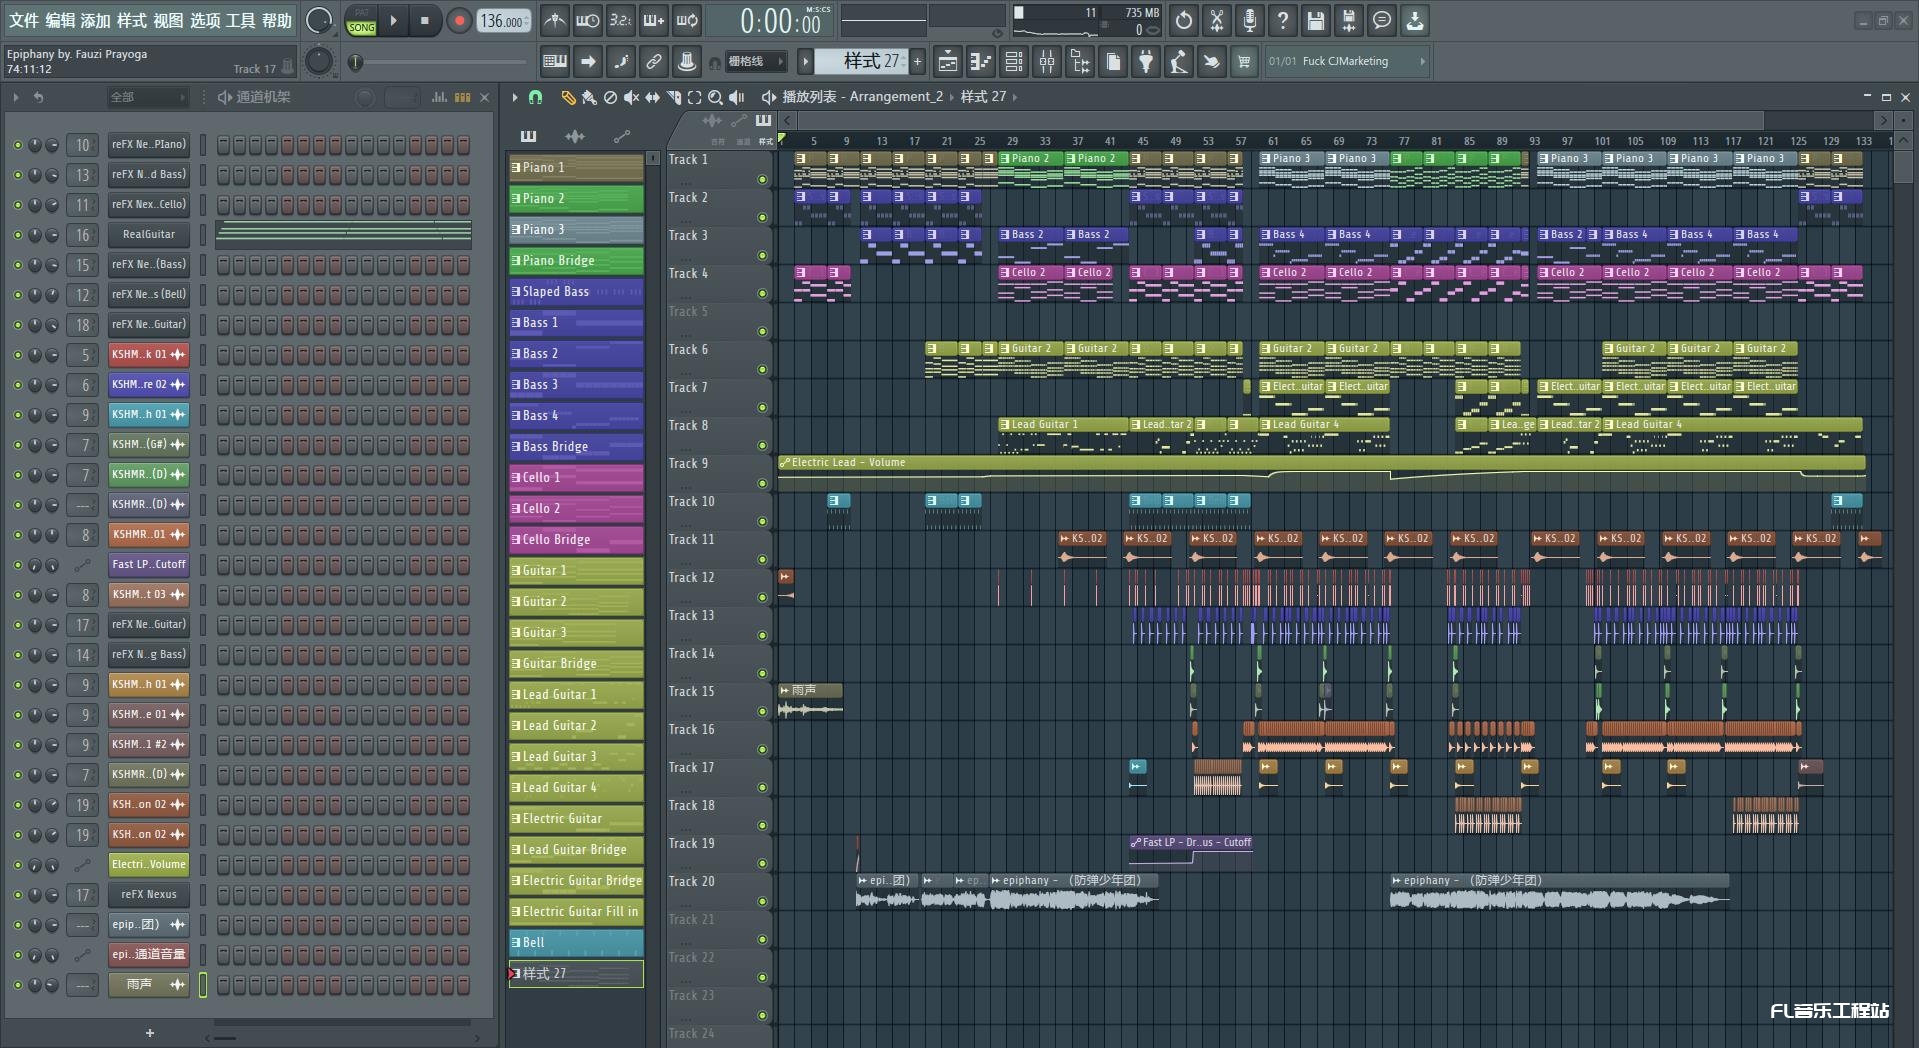Open the piano roll view icon
Viewport: 1919px width, 1048px height.
[981, 61]
